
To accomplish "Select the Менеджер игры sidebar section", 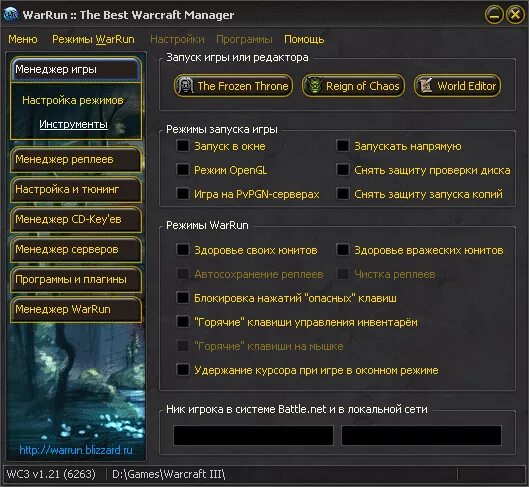I will (x=76, y=69).
